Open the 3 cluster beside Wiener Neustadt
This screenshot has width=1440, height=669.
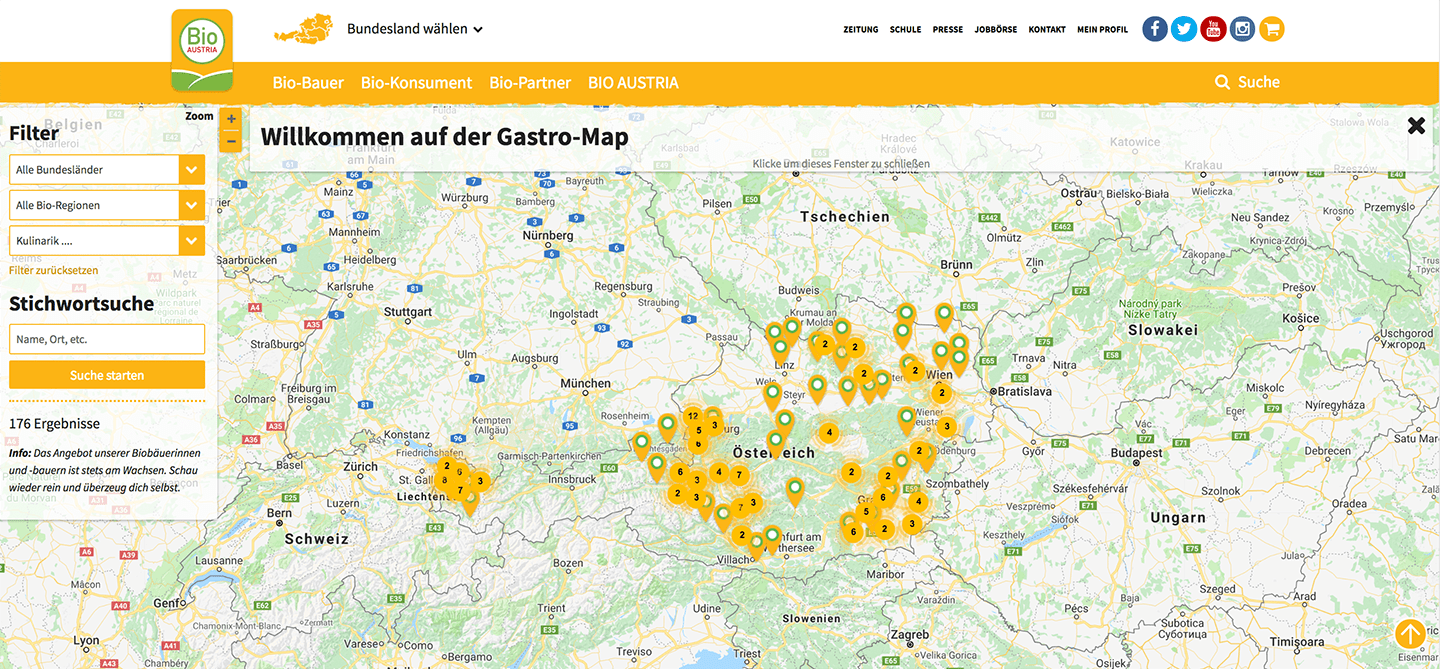(x=946, y=427)
